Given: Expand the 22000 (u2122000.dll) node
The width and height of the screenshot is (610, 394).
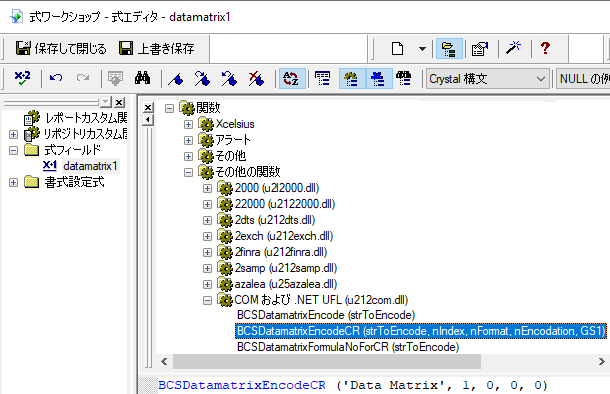Looking at the screenshot, I should (x=207, y=204).
